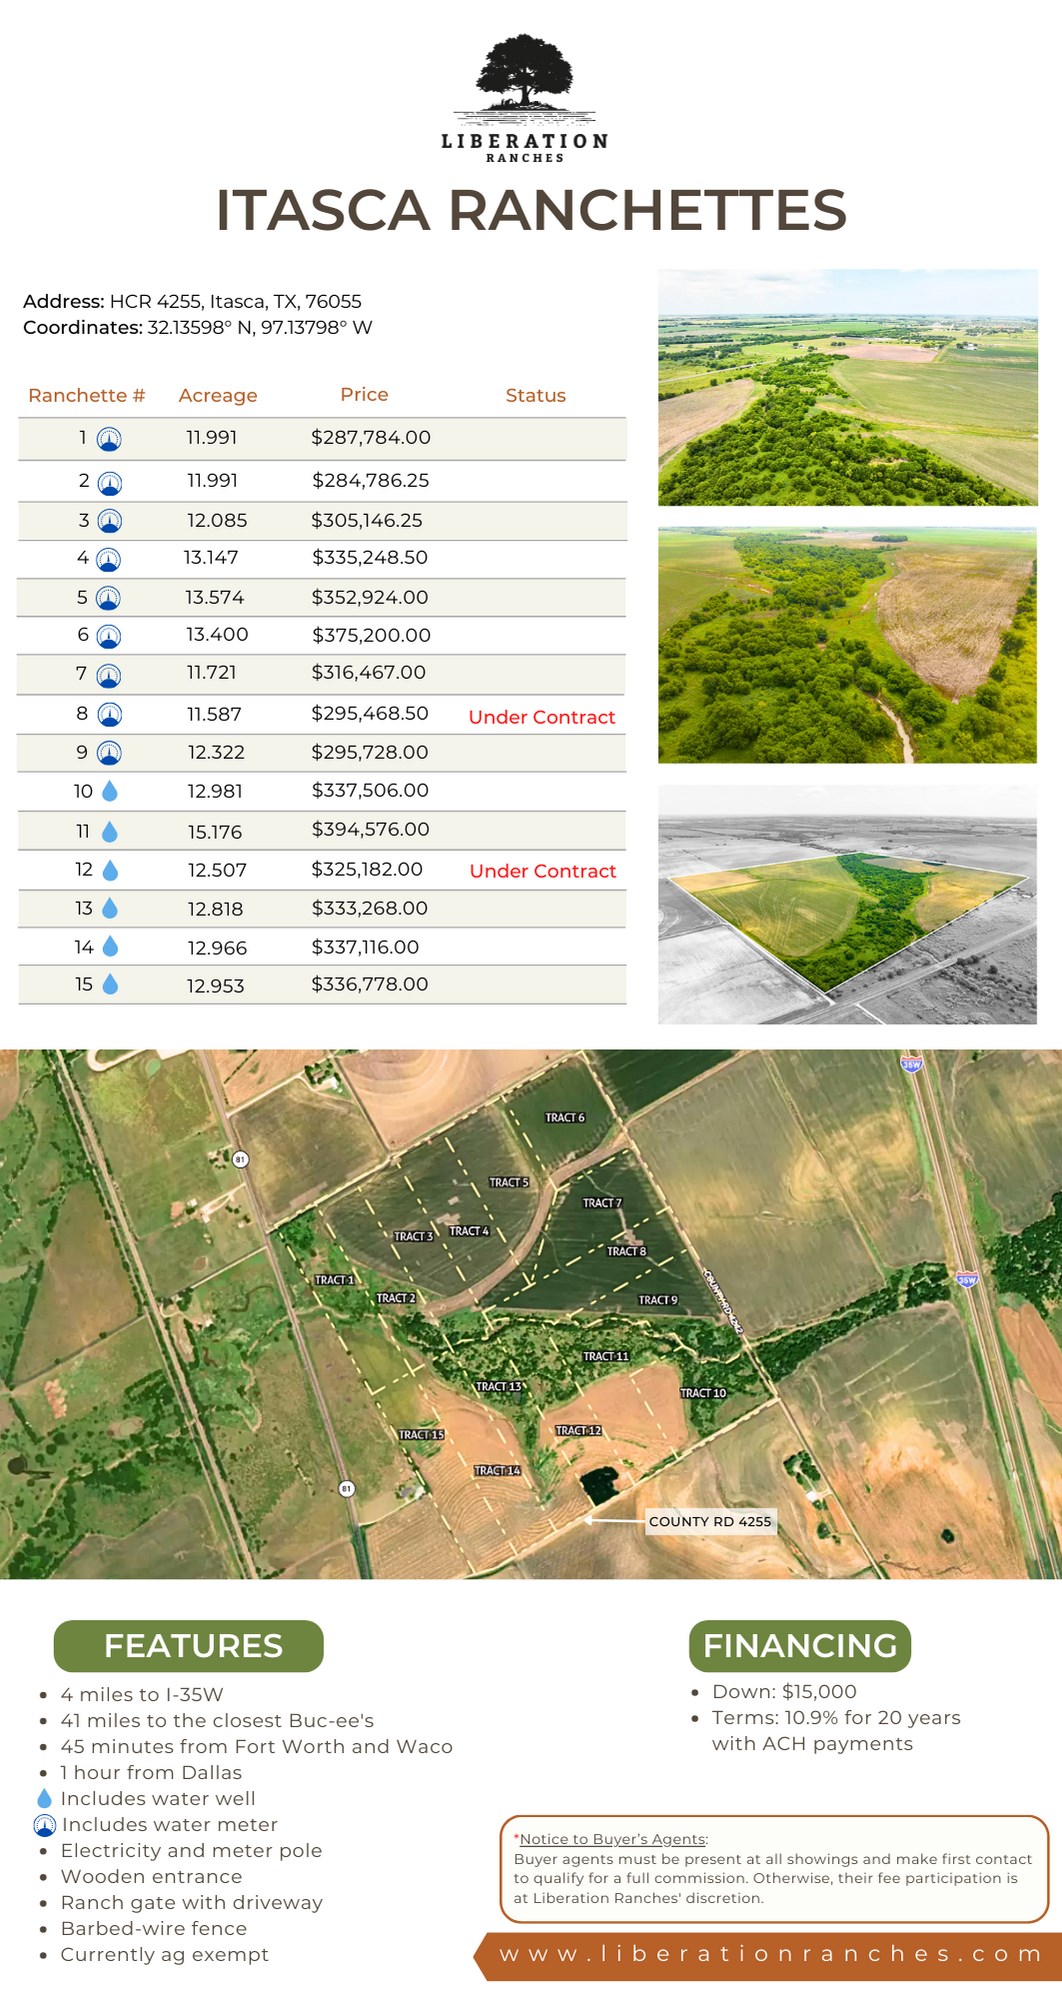Image resolution: width=1062 pixels, height=2000 pixels.
Task: Select the acreage value "12.085"
Action: point(217,520)
